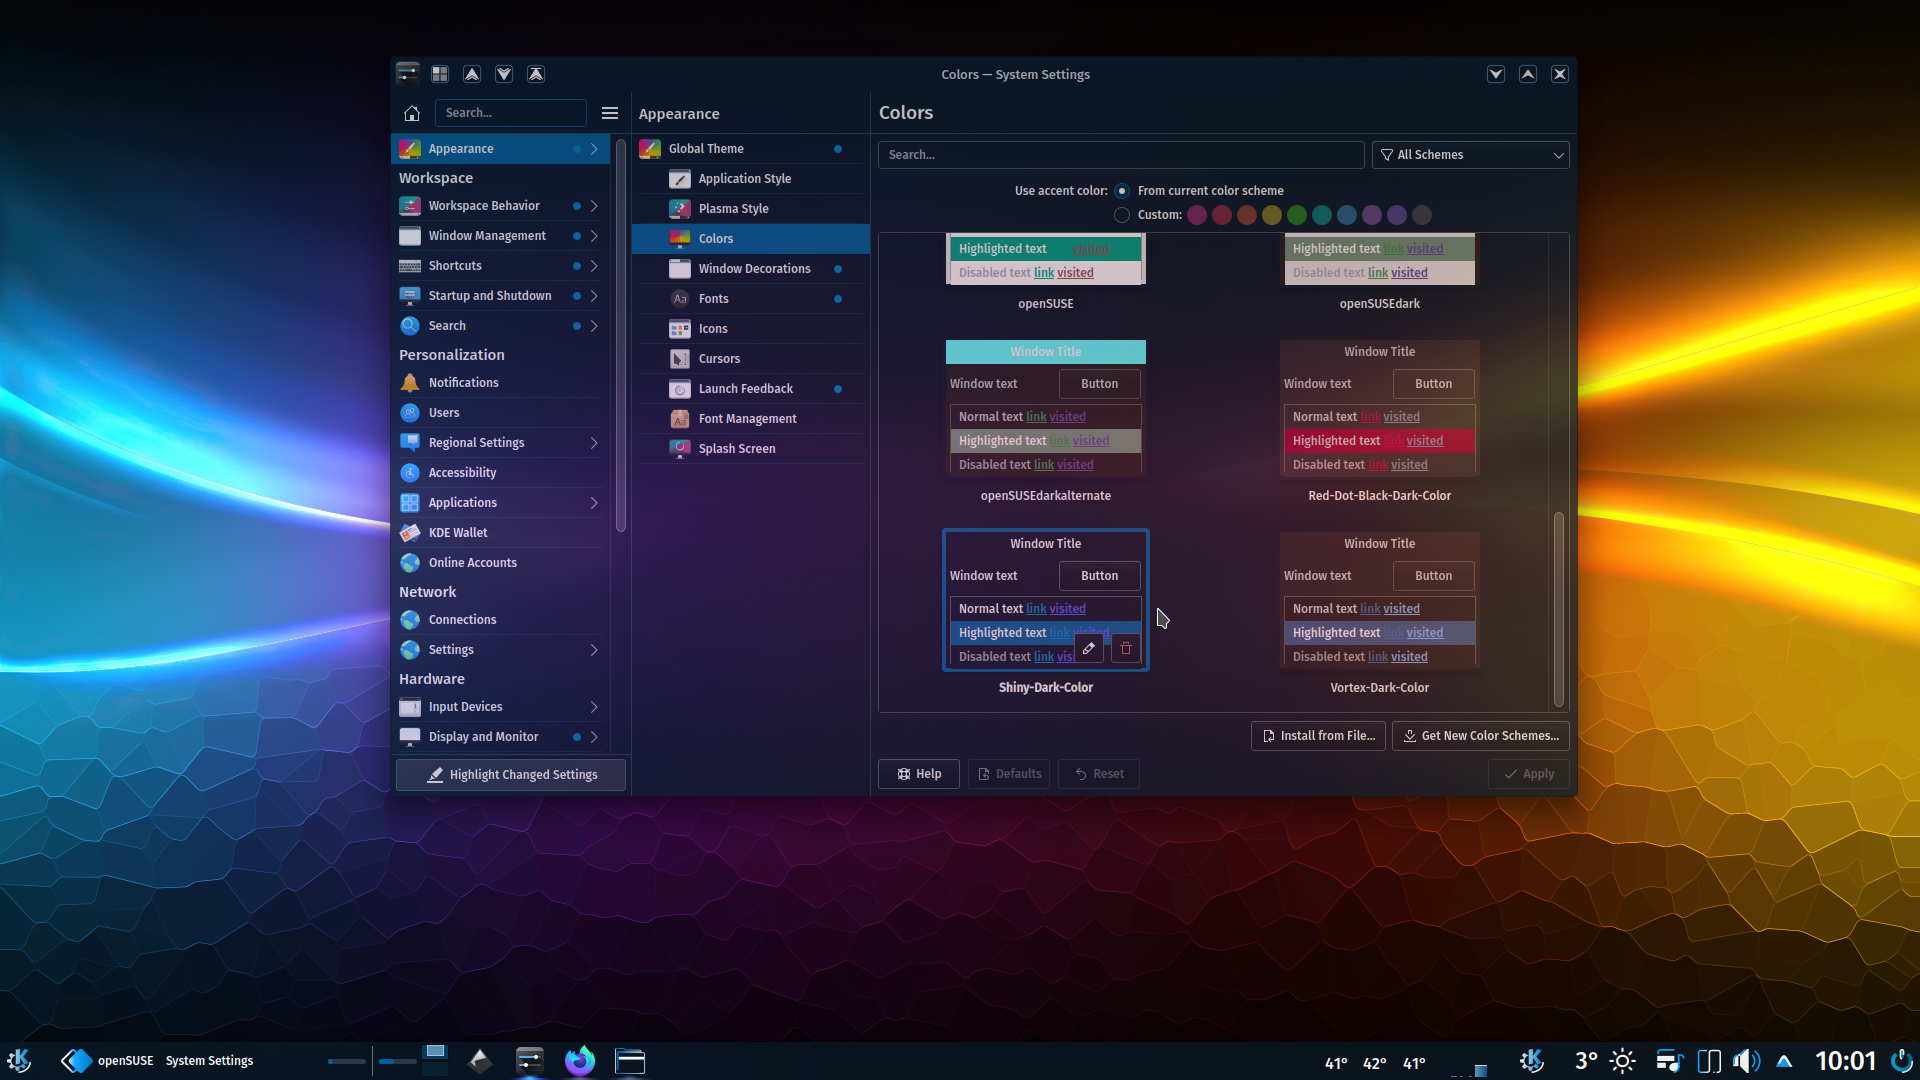Screen dimensions: 1920x1080
Task: Focus the sidebar settings search field
Action: click(x=510, y=113)
